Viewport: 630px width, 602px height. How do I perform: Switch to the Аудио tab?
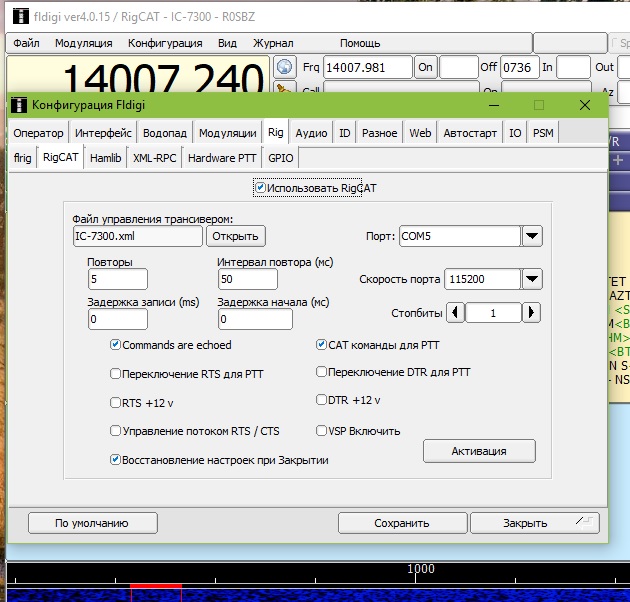tap(311, 133)
